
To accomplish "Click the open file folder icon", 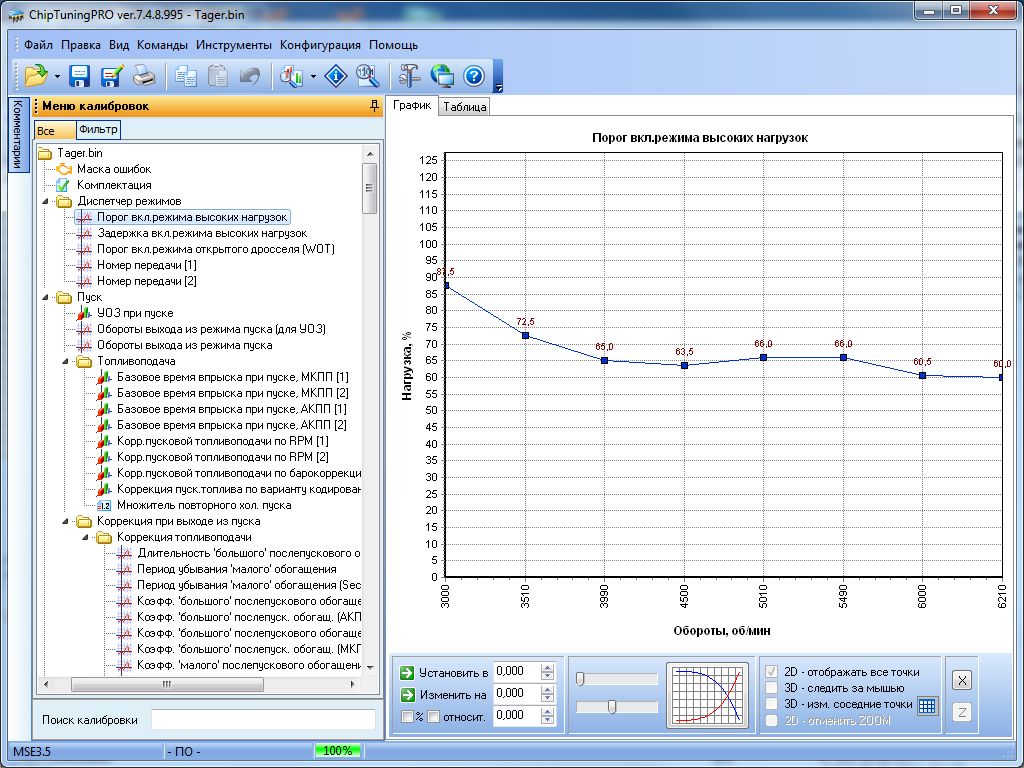I will tap(36, 75).
